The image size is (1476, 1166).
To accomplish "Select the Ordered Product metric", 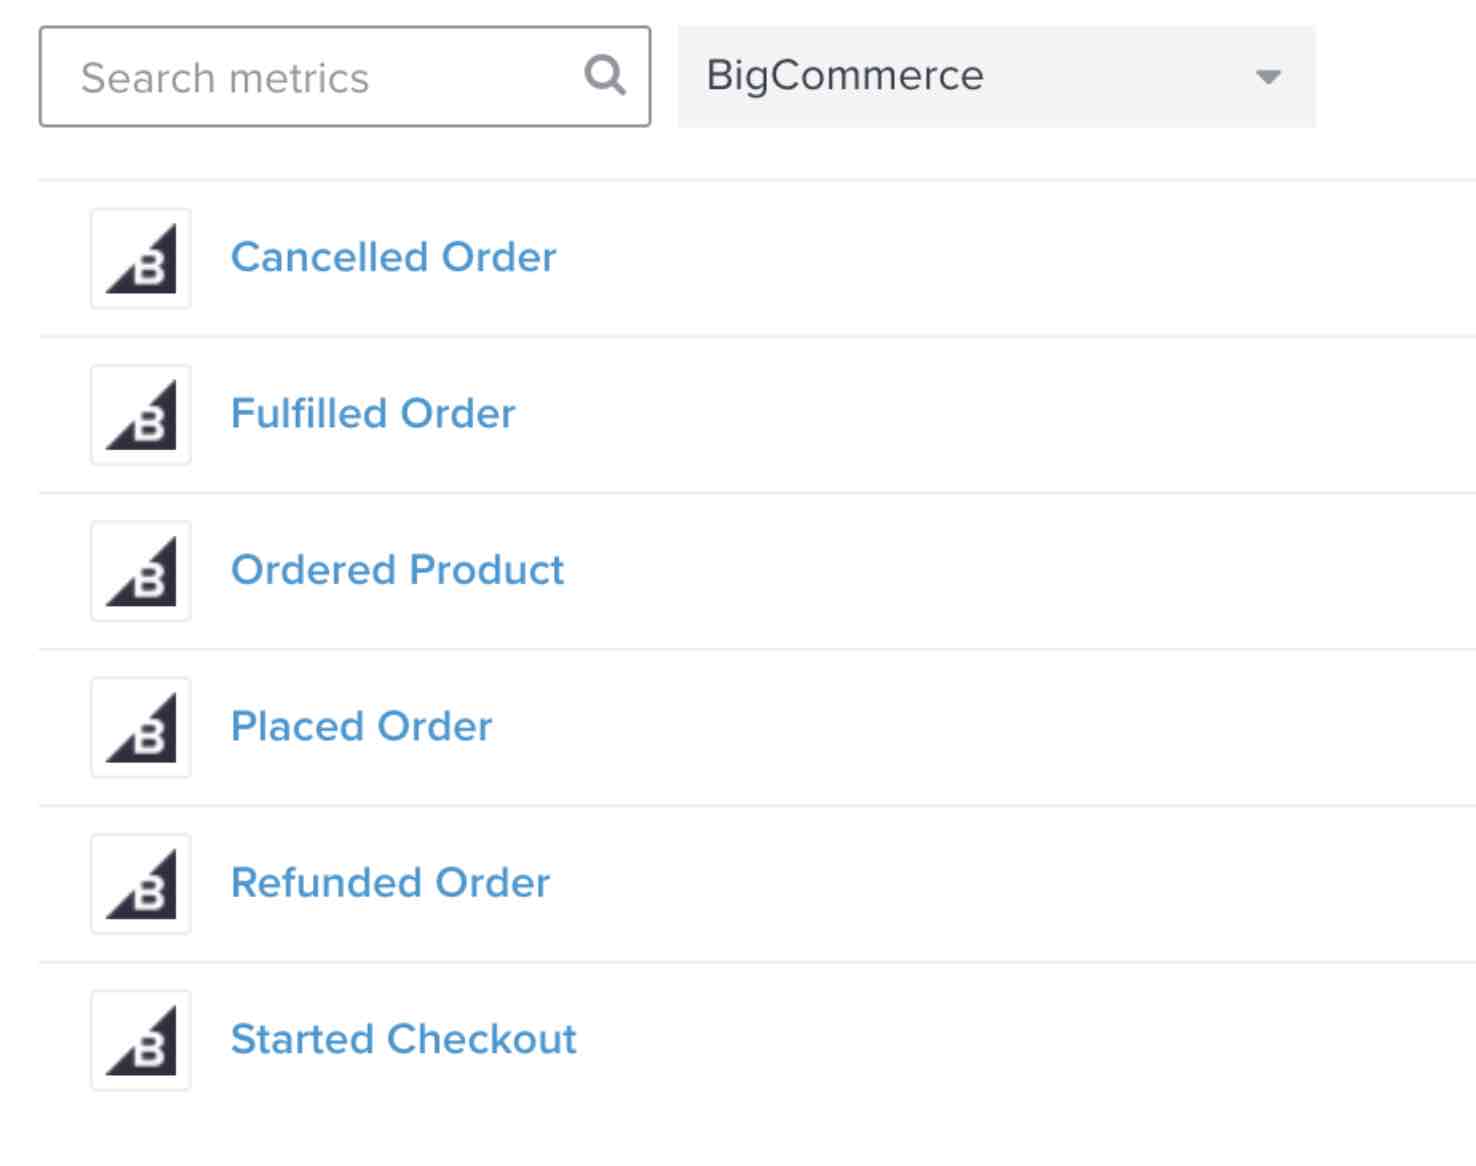I will (397, 571).
